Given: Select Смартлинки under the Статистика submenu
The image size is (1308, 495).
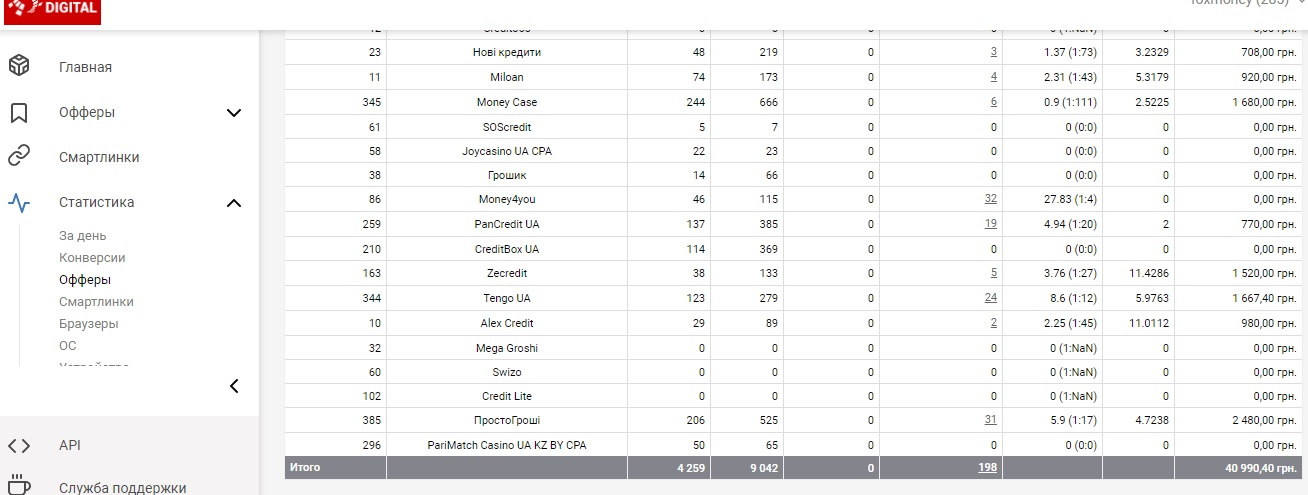Looking at the screenshot, I should pos(96,302).
